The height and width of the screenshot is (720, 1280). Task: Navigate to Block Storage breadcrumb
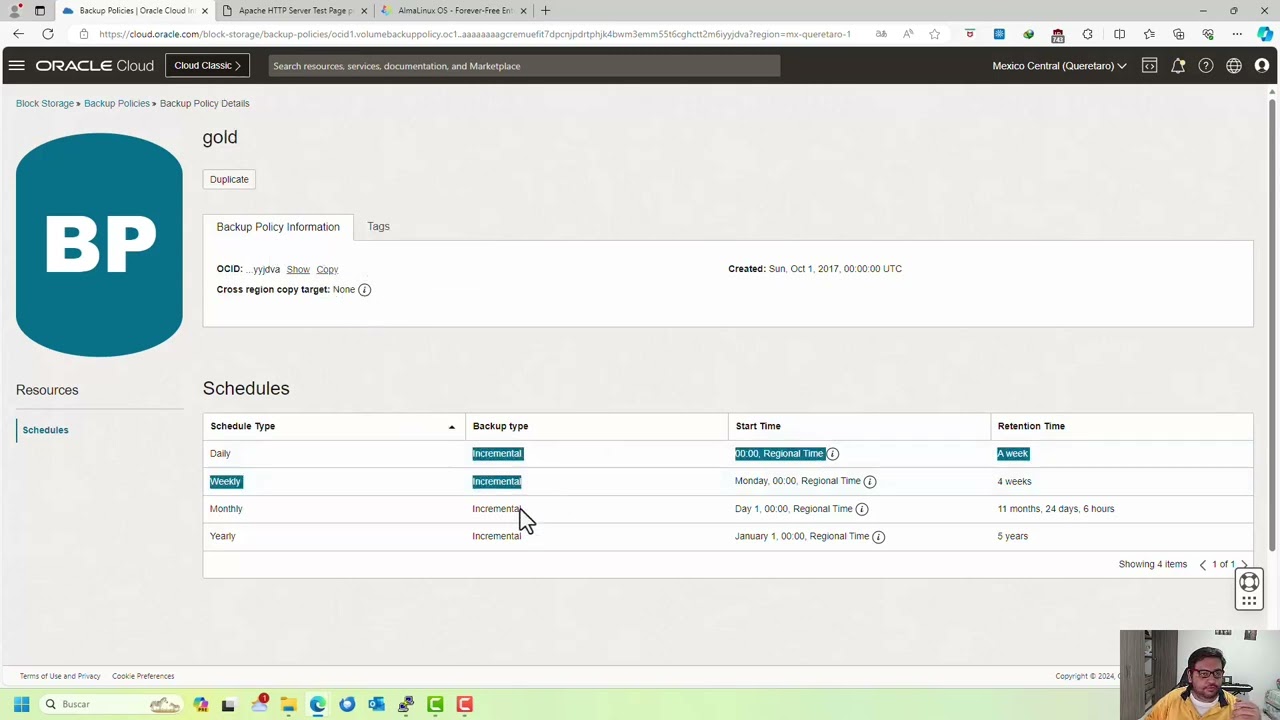[x=45, y=104]
